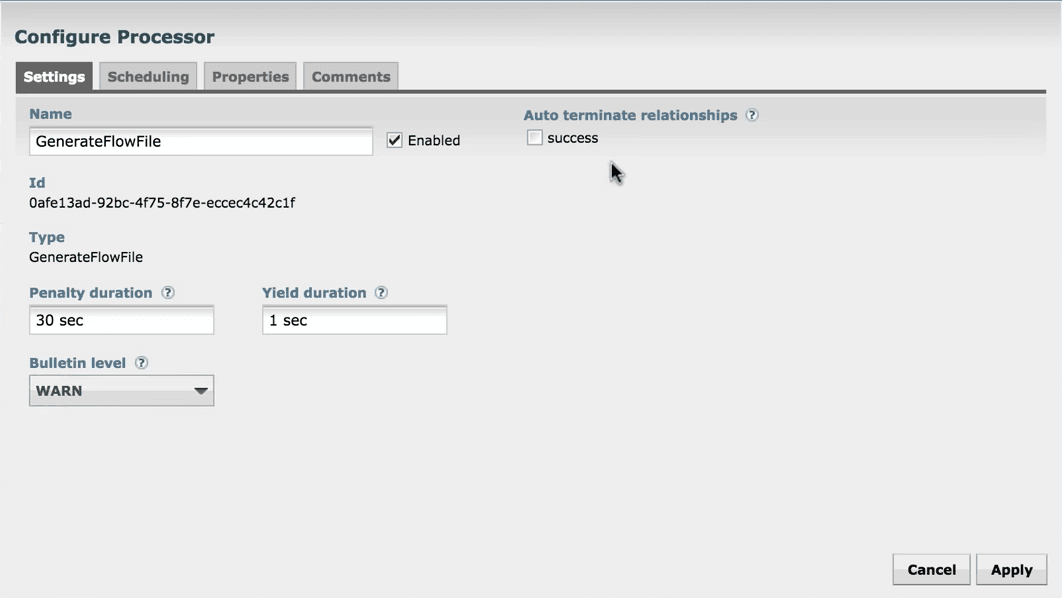Focus the Name field containing GenerateFlowFile

pos(200,141)
